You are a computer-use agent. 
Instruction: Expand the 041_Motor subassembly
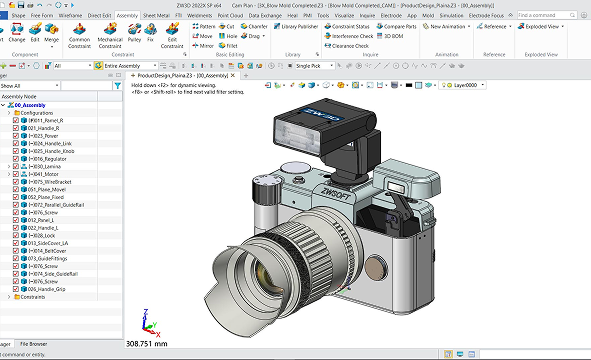(x=9, y=174)
